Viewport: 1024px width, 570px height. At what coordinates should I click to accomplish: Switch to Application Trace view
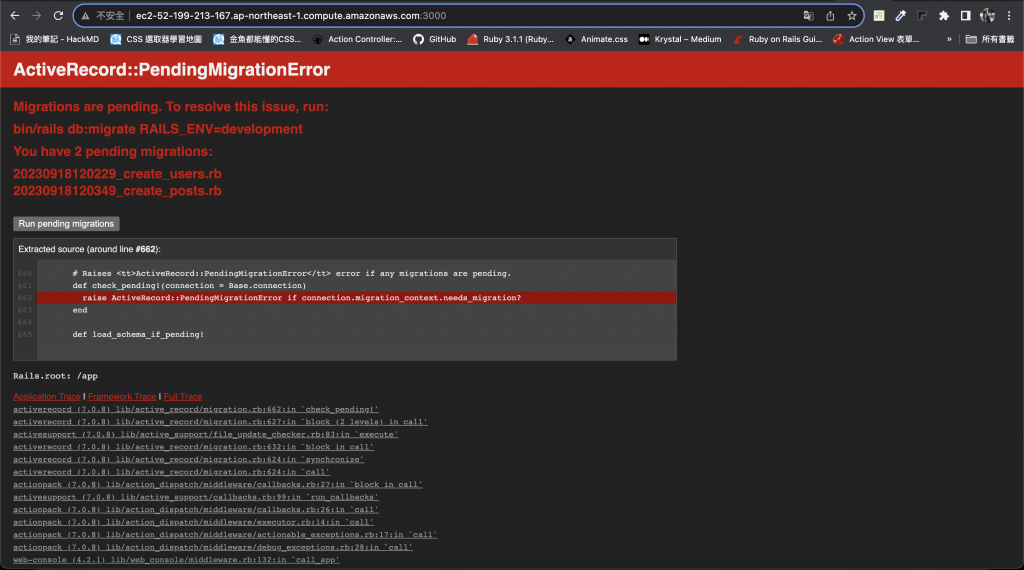[x=47, y=396]
